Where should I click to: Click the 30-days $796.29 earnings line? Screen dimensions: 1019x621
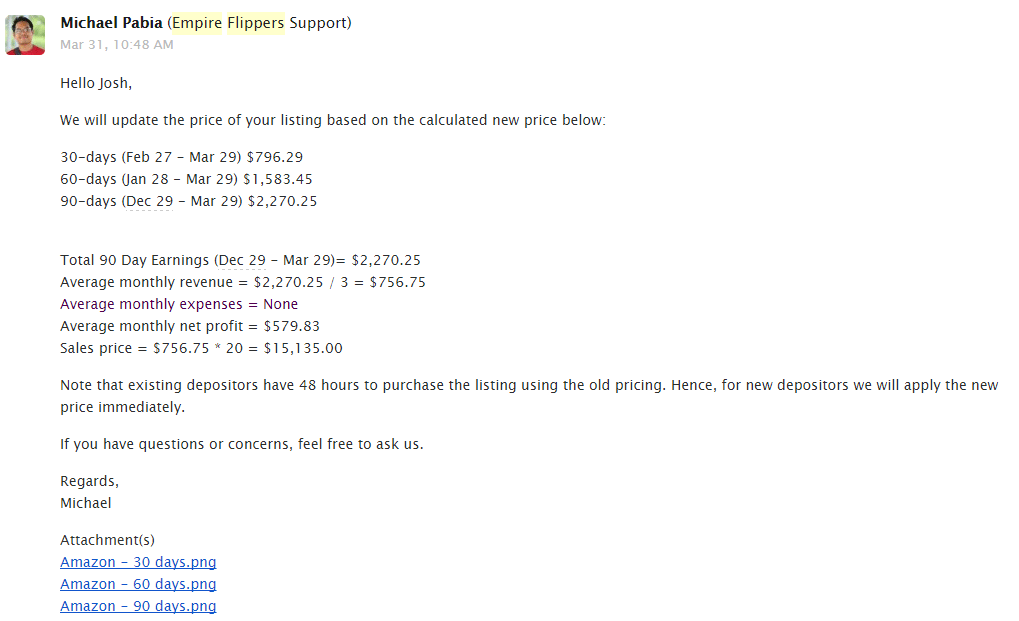click(181, 157)
